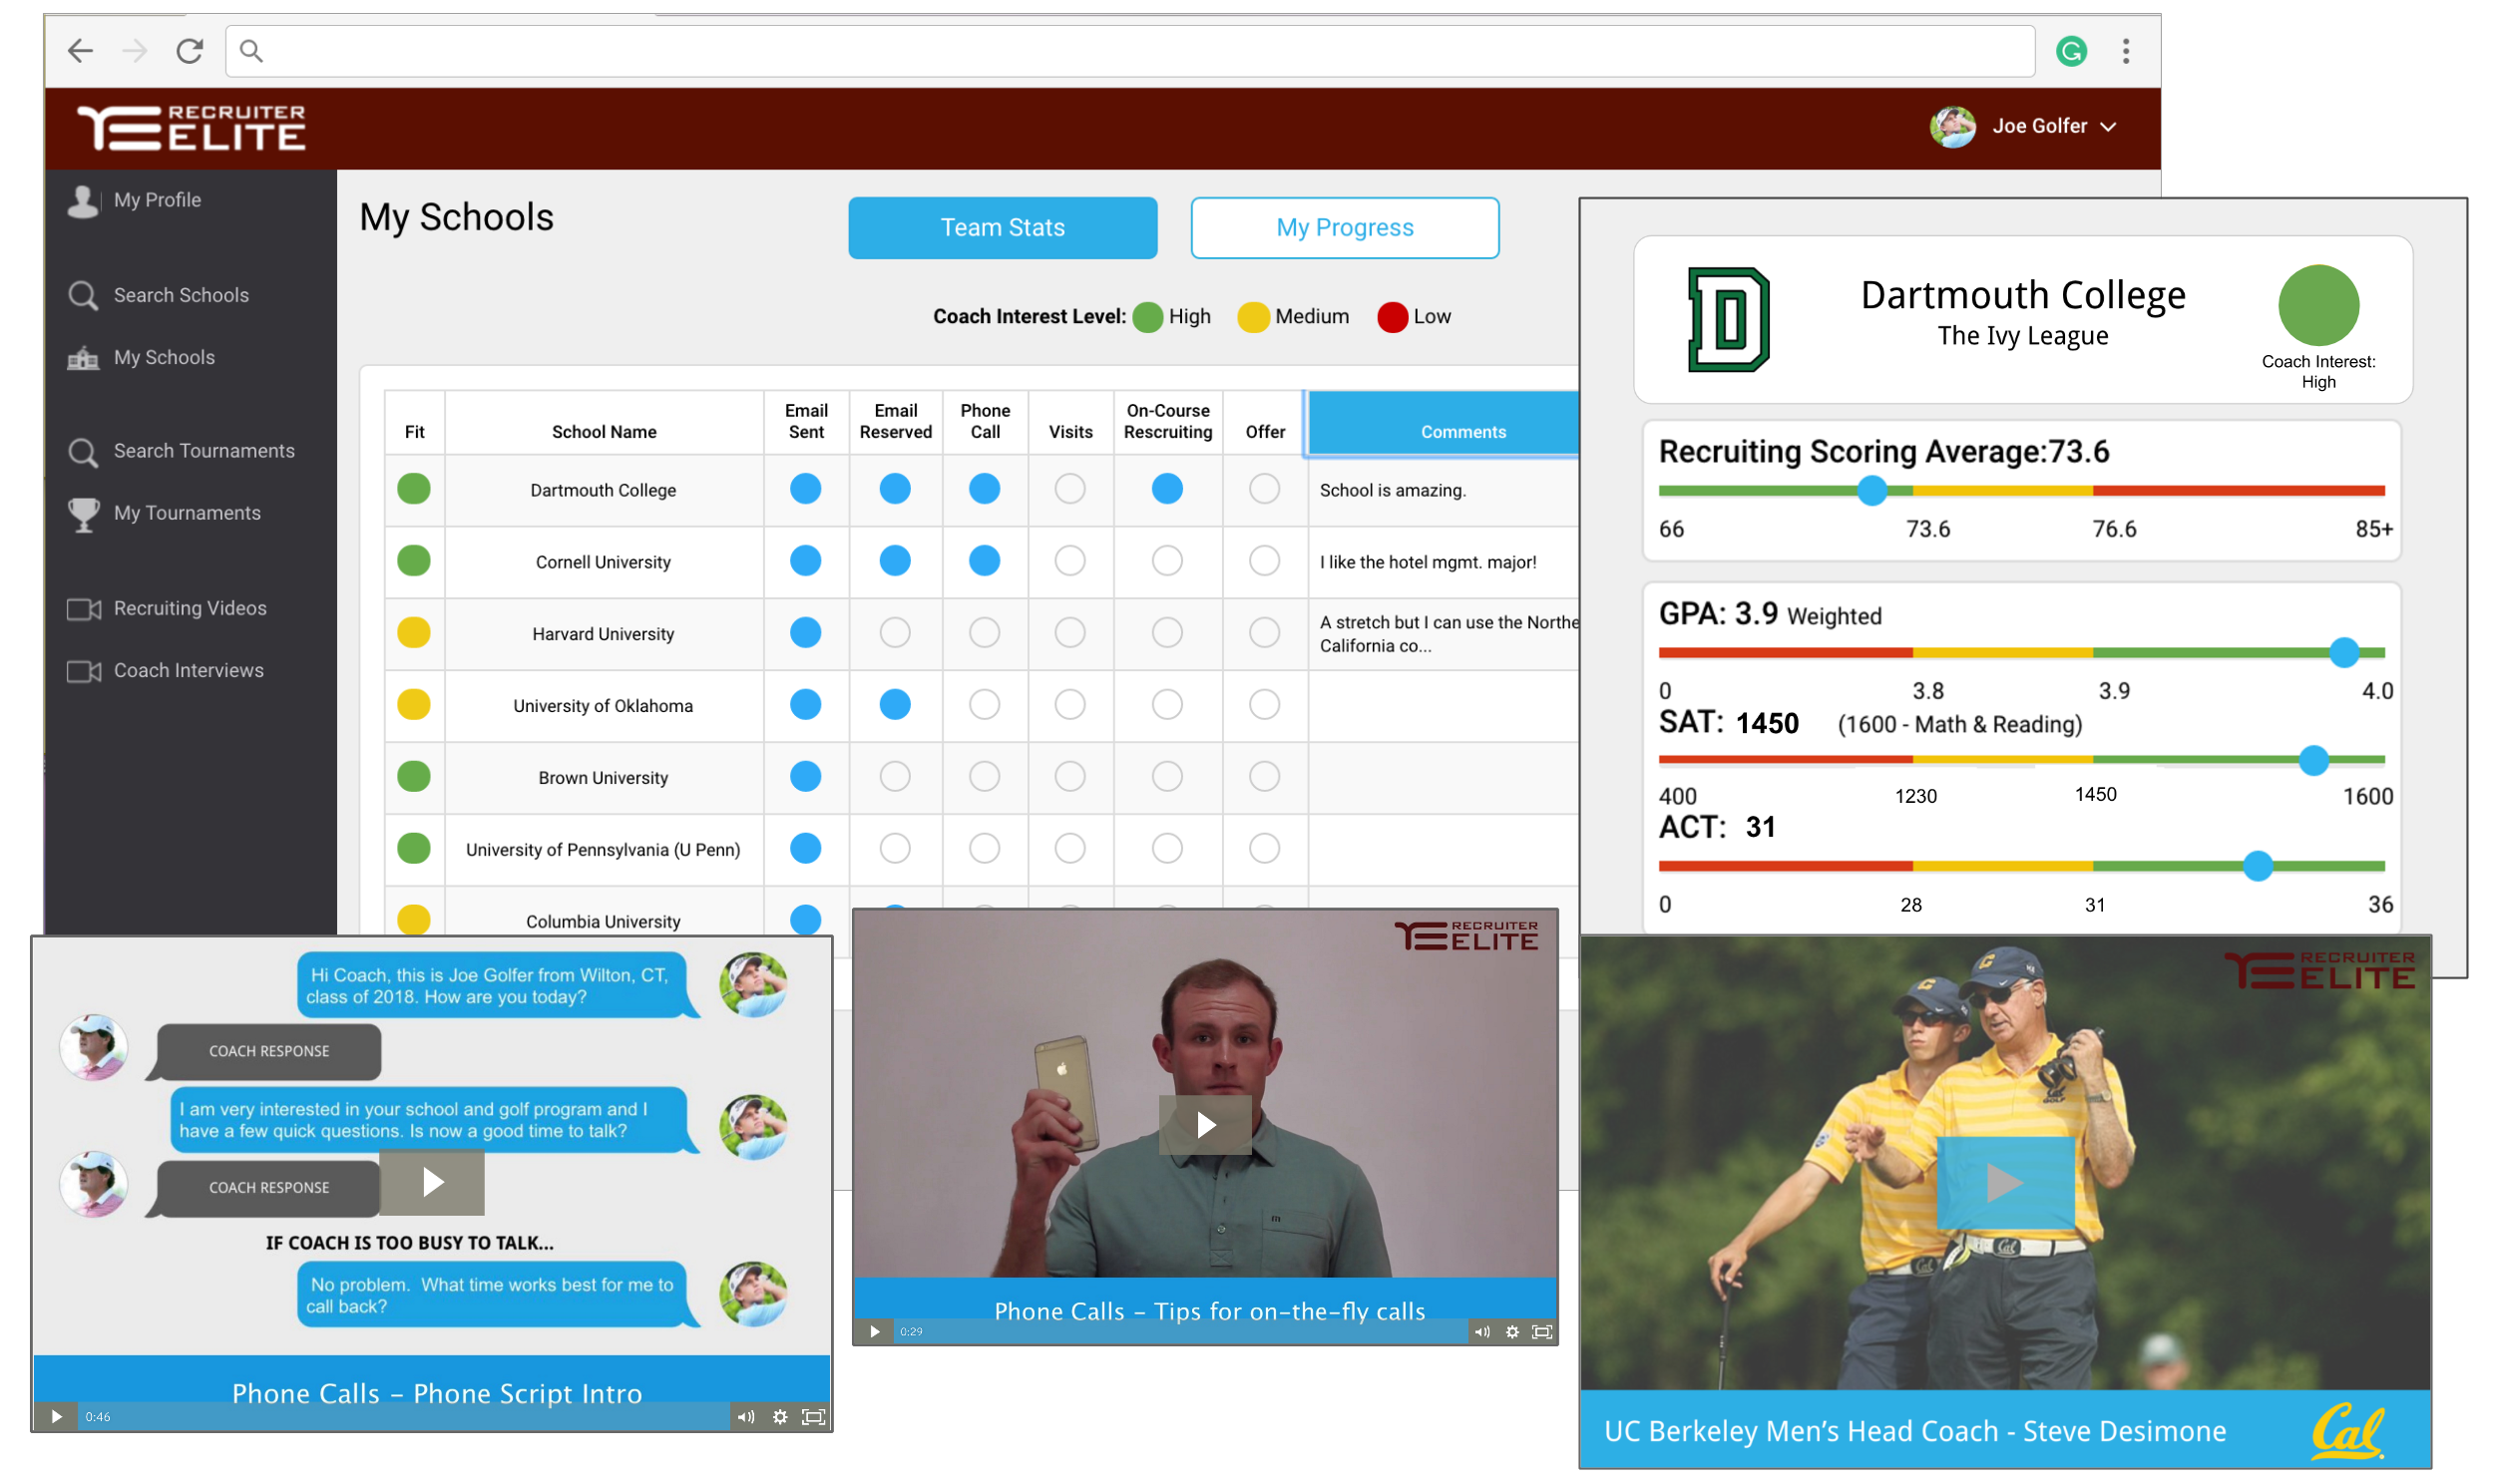Click the Cornell University school name

coord(603,562)
